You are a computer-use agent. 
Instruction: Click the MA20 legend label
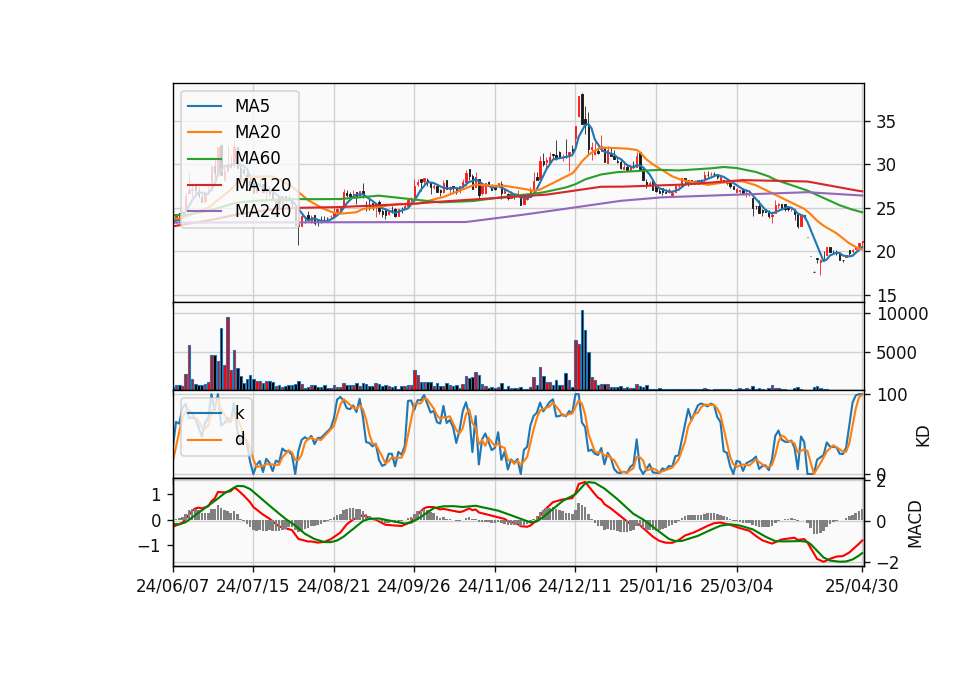(257, 132)
